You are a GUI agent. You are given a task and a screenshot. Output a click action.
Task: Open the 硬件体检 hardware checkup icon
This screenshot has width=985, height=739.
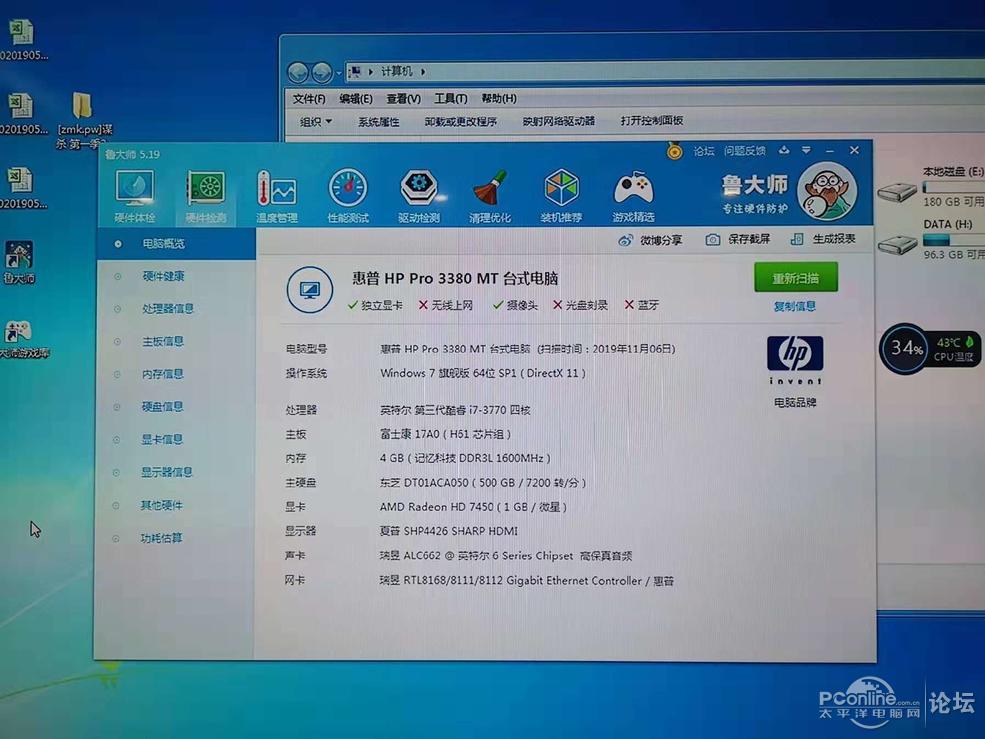pyautogui.click(x=134, y=195)
